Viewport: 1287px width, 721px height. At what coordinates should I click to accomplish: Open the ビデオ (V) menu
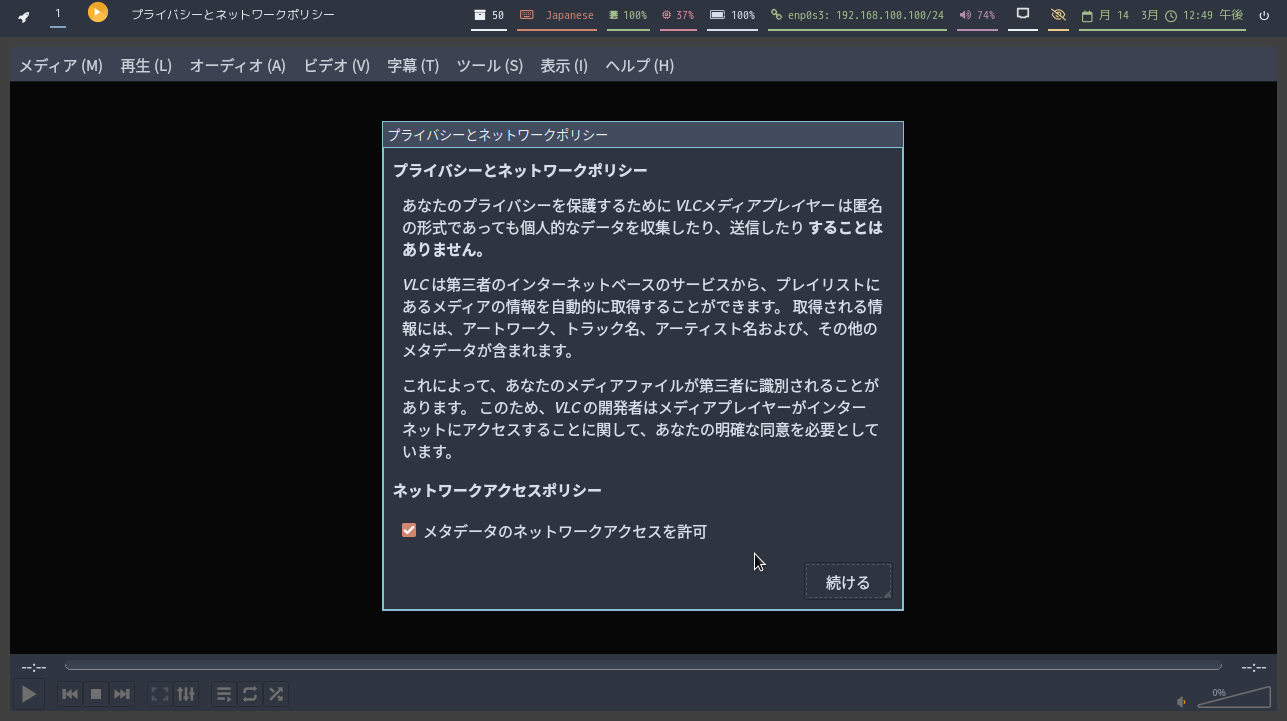(x=337, y=65)
